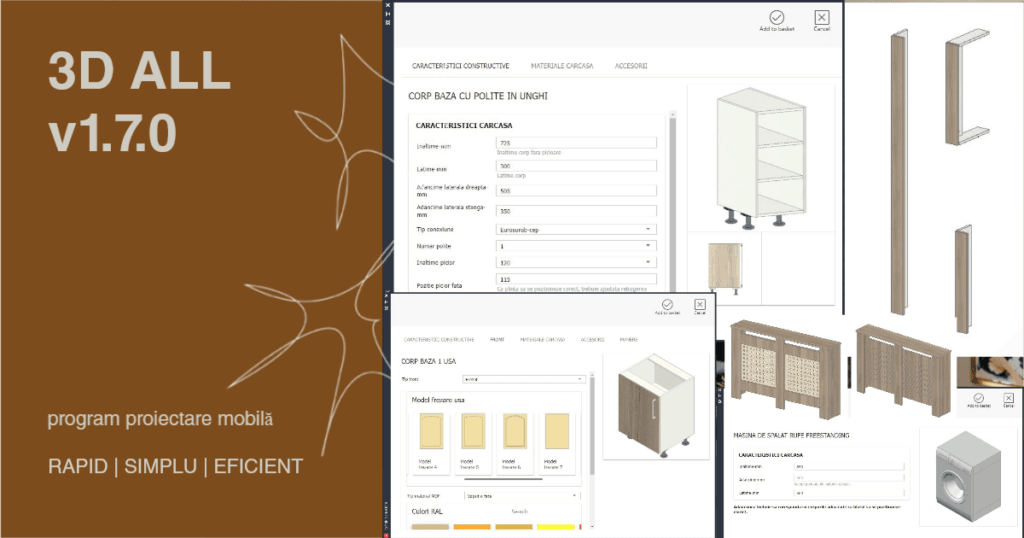
Task: Click the last field in washing machine Caracteristici Carcasa
Action: pyautogui.click(x=849, y=493)
